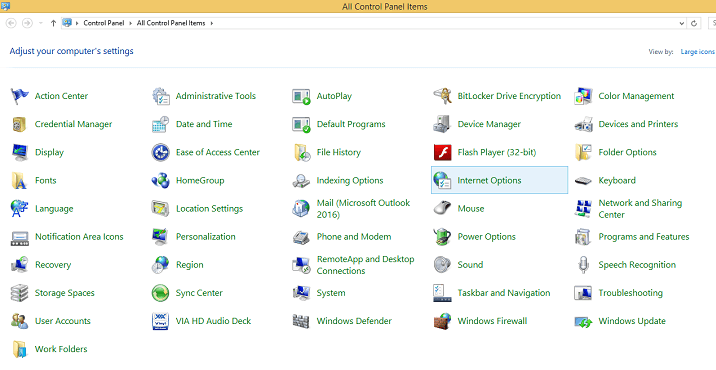The width and height of the screenshot is (716, 370).
Task: Click Control Panel in the breadcrumb
Action: (104, 23)
